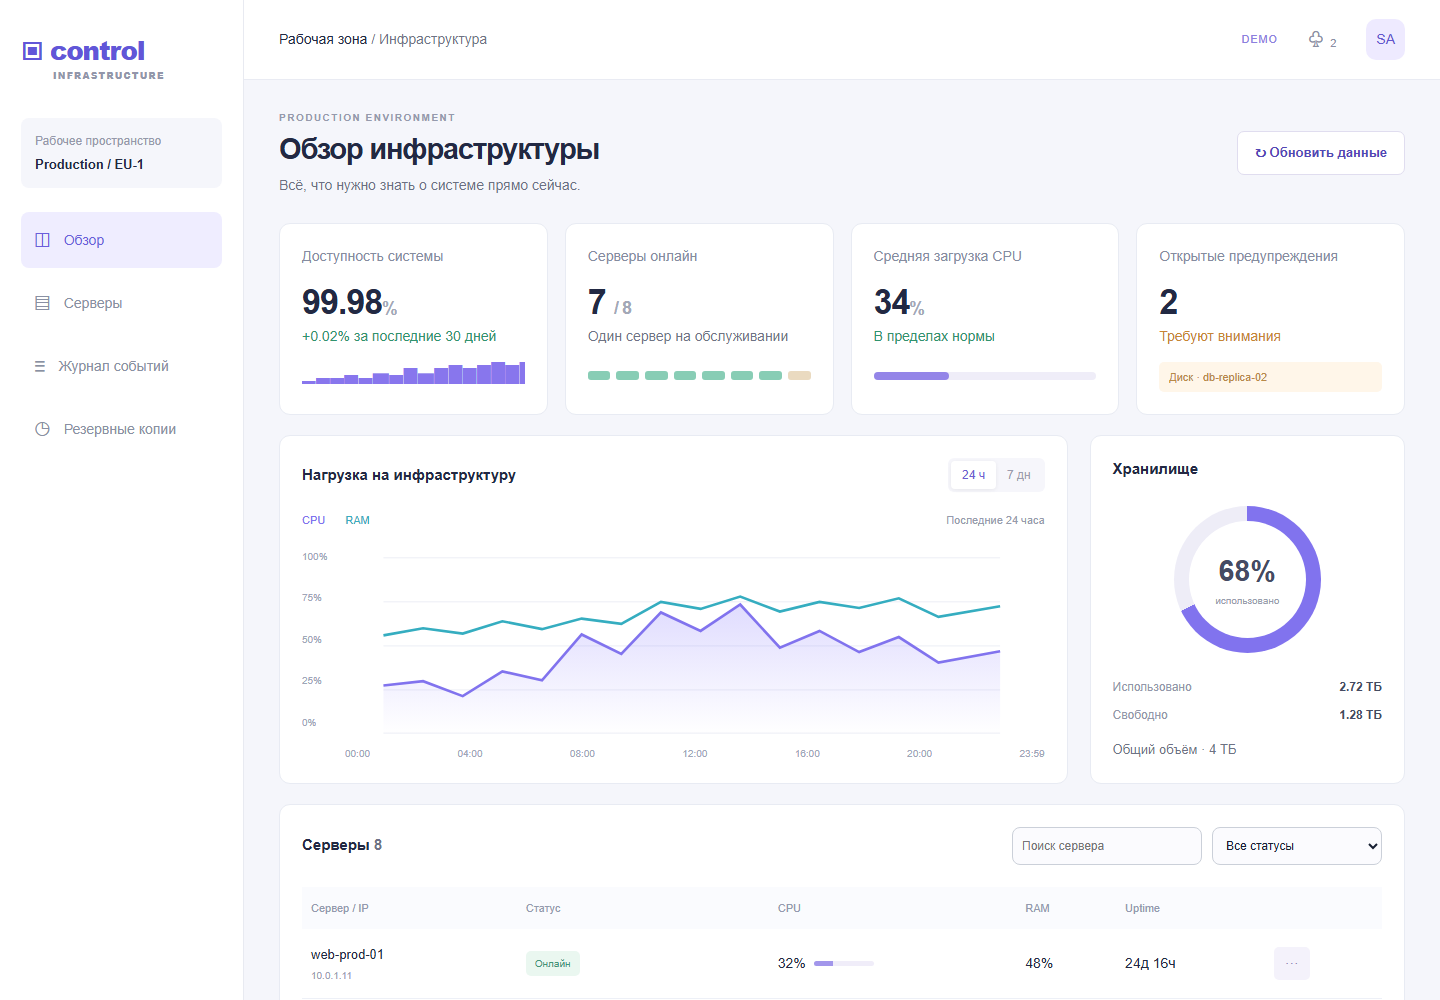Switch the chart to 7 дн range
The image size is (1440, 1000).
1018,475
